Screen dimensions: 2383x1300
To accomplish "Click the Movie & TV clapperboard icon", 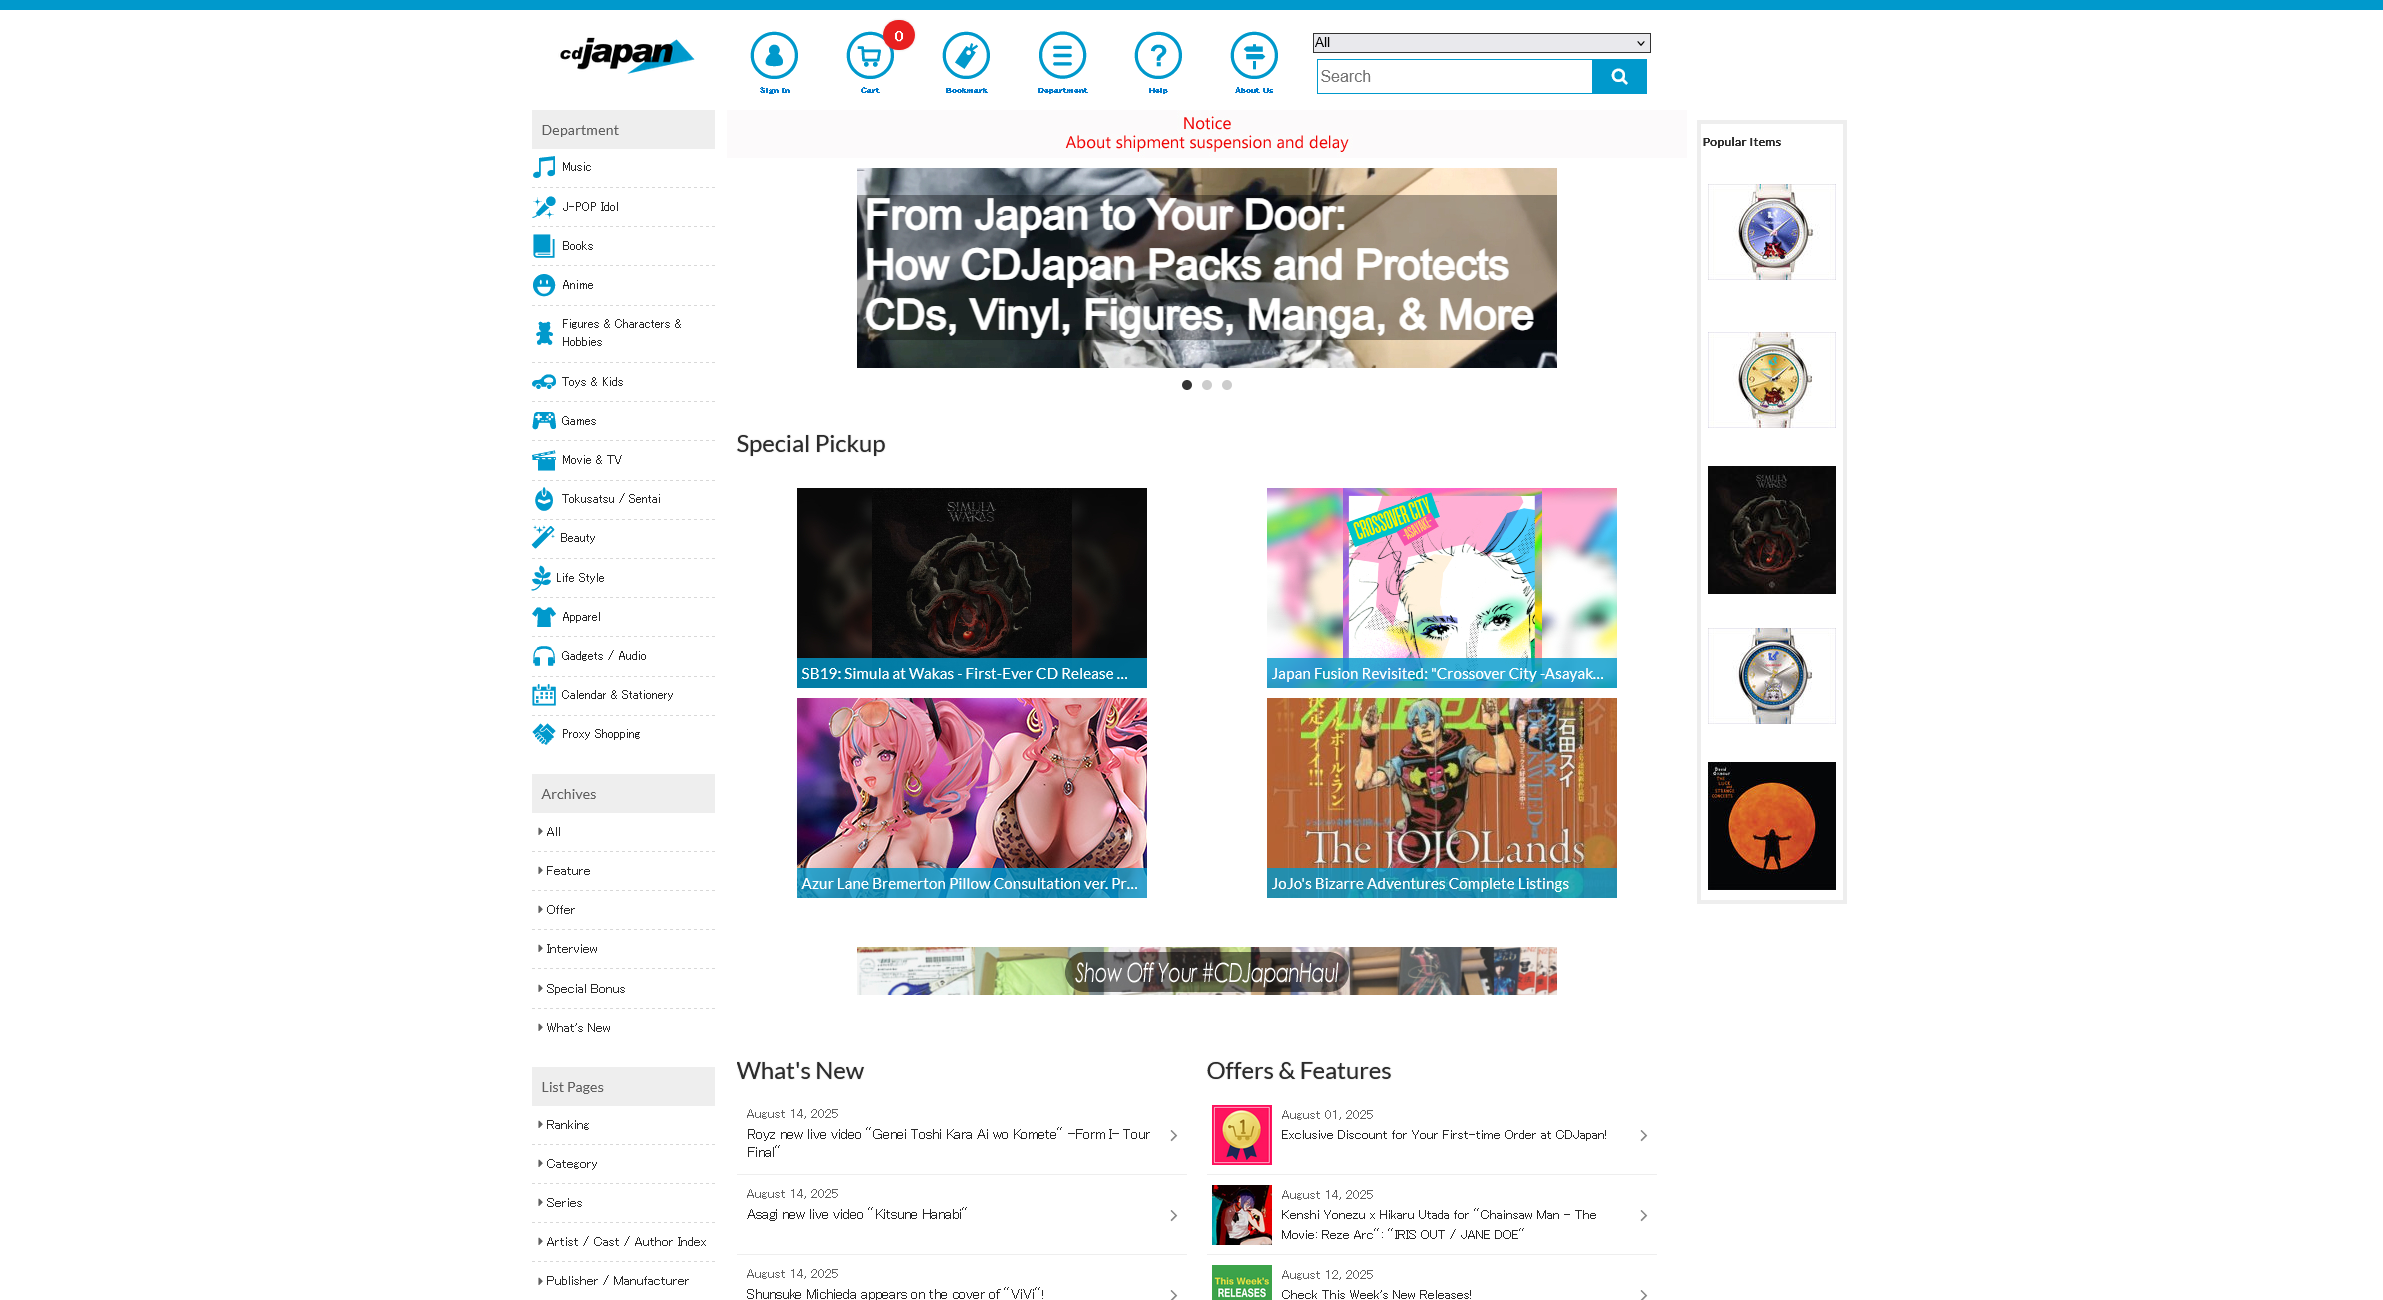I will 544,460.
